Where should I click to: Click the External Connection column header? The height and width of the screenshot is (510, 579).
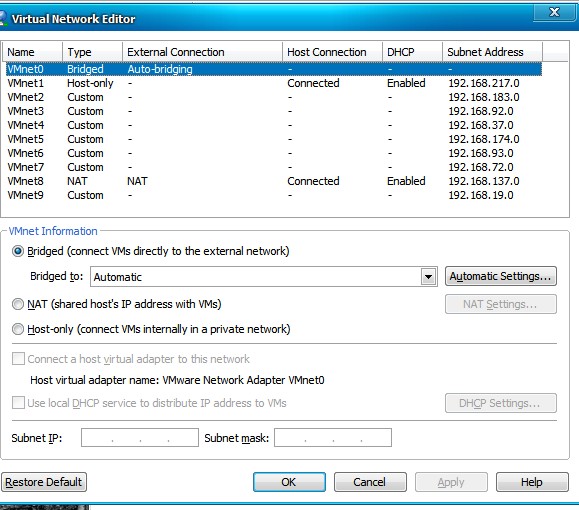(x=202, y=52)
